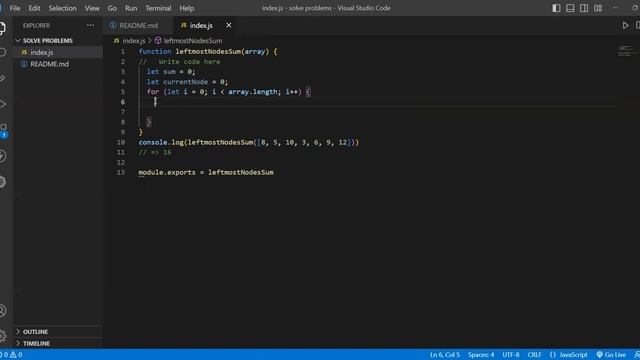The height and width of the screenshot is (360, 640).
Task: Click the EXPLORER panel title
Action: tap(36, 25)
